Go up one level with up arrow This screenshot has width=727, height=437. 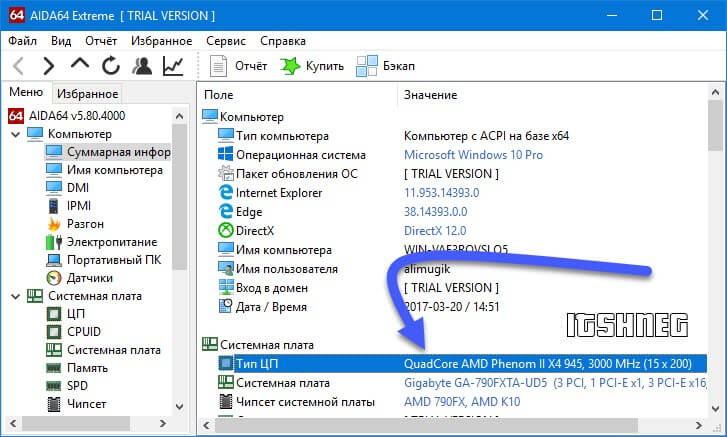click(x=80, y=66)
